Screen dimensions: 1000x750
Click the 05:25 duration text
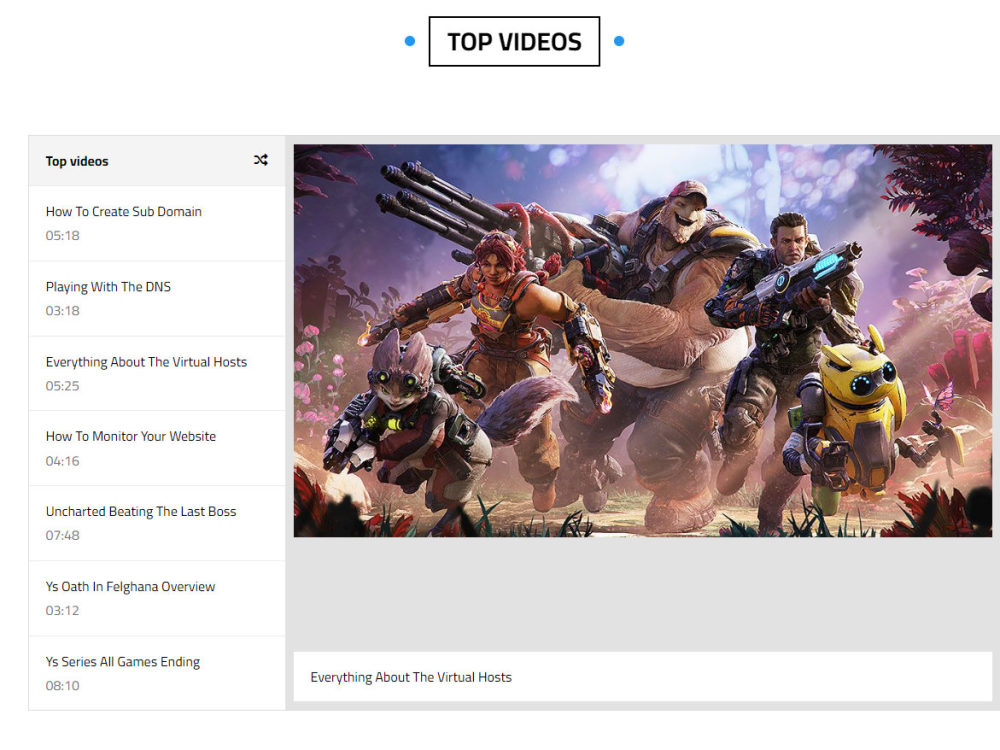(62, 386)
